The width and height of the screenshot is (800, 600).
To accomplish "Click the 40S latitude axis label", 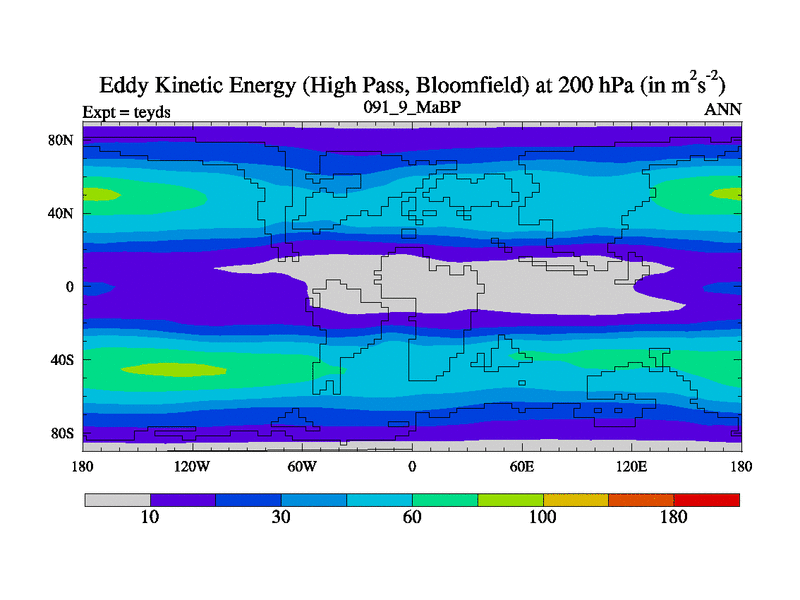I will (62, 359).
